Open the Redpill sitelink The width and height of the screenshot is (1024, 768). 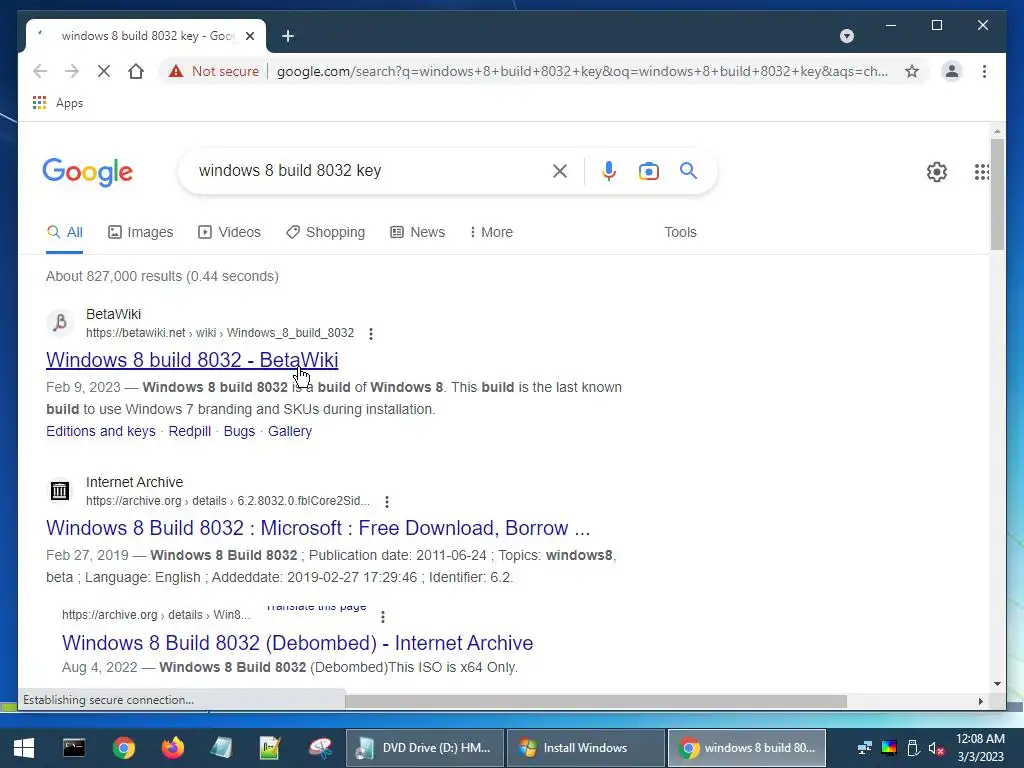[189, 431]
